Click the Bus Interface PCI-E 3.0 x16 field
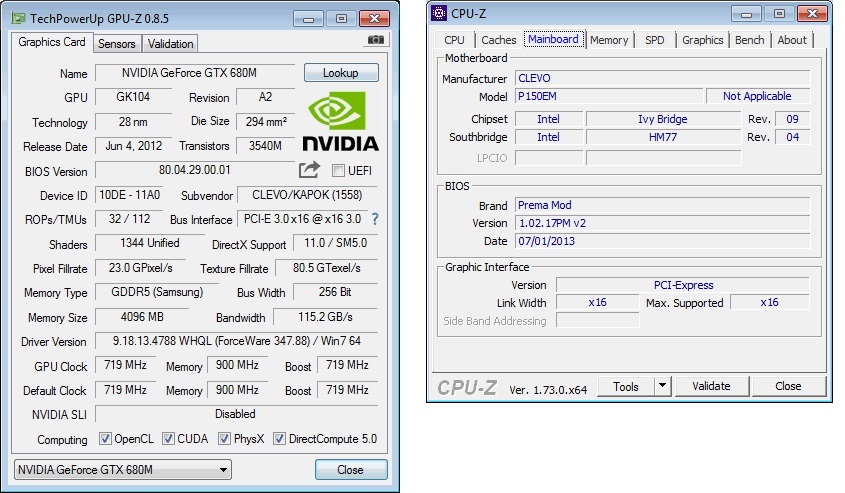845x493 pixels. pos(302,219)
